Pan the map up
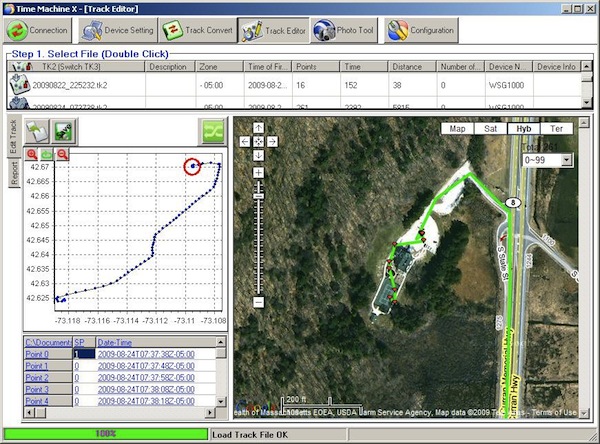Screen dimensions: 600x444 [259, 128]
